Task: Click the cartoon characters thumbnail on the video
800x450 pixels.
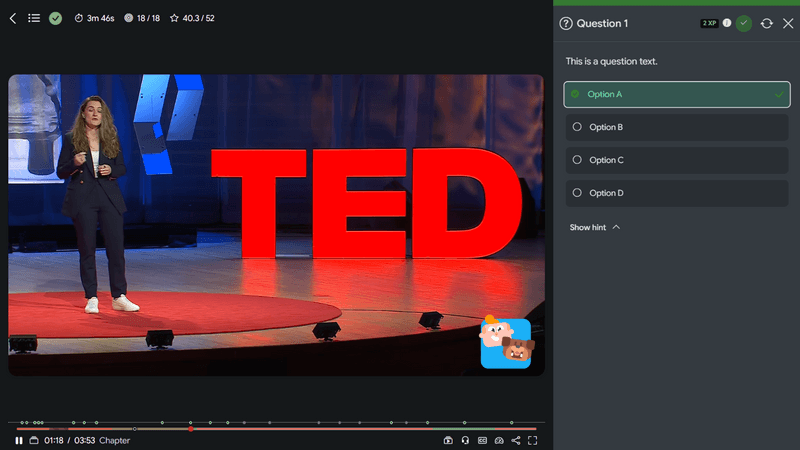Action: point(506,342)
